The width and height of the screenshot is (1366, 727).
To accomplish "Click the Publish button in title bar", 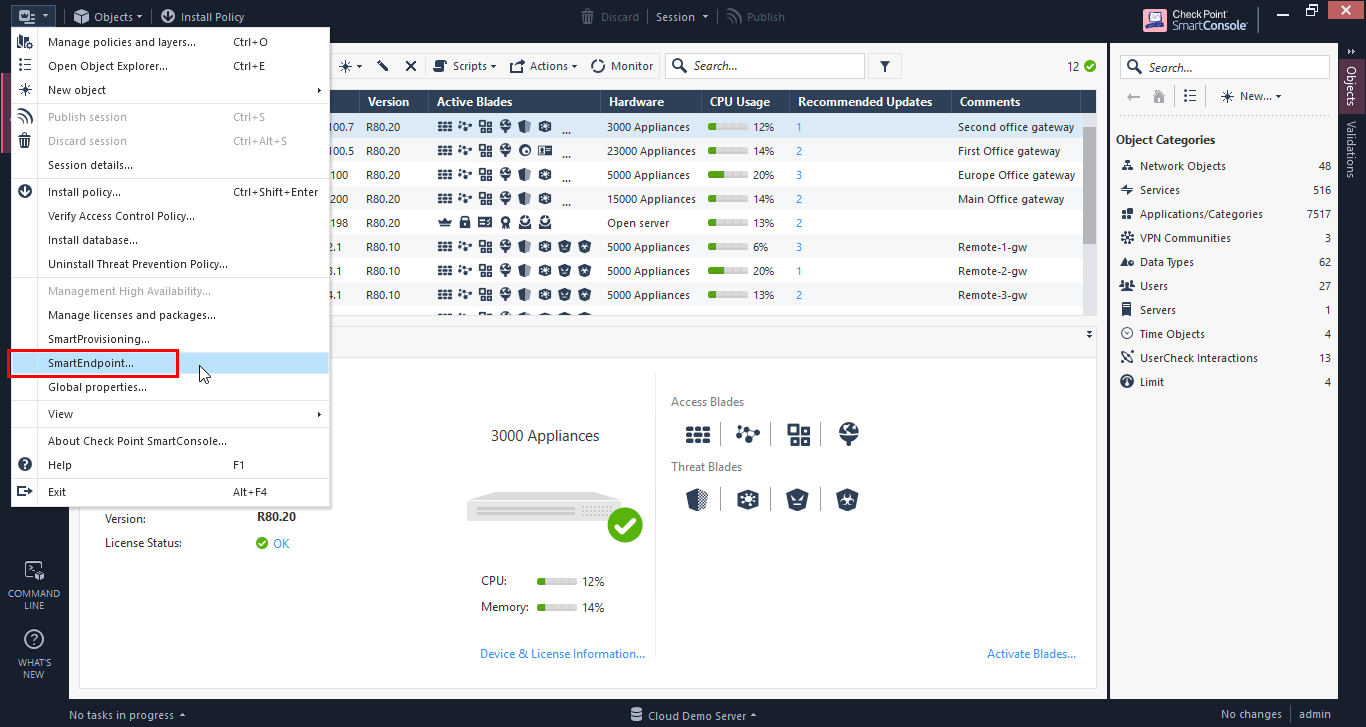I will [x=756, y=16].
